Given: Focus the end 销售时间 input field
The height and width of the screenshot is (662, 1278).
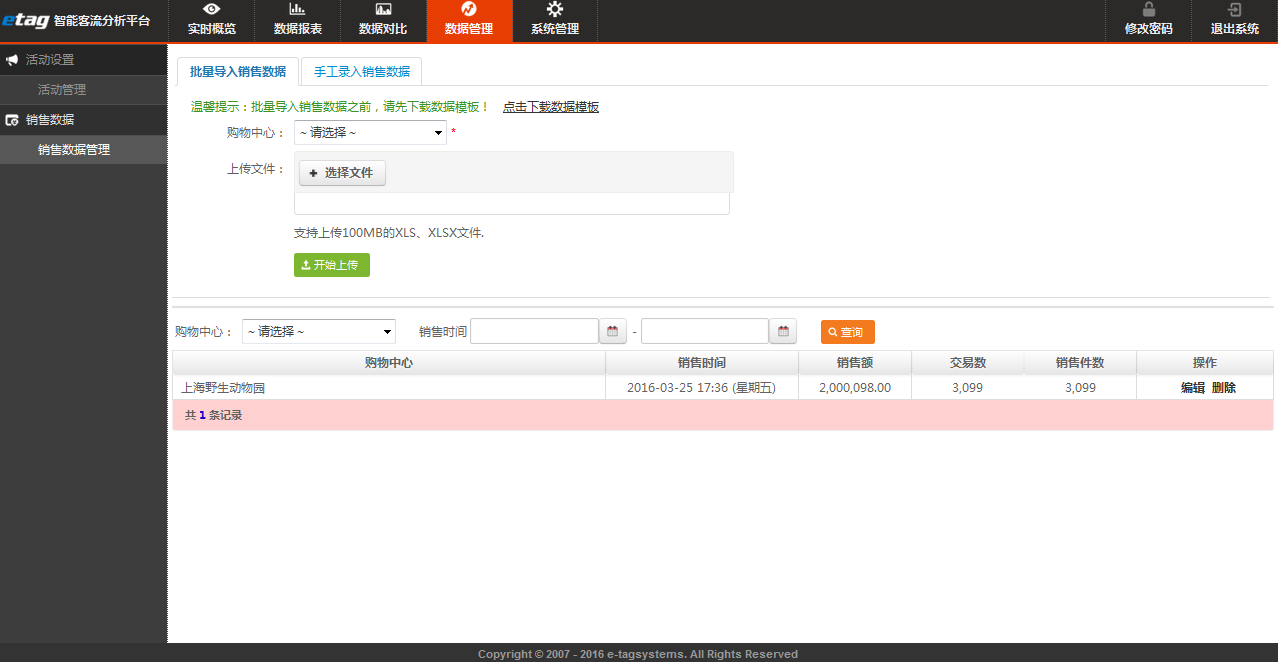Looking at the screenshot, I should tap(705, 331).
